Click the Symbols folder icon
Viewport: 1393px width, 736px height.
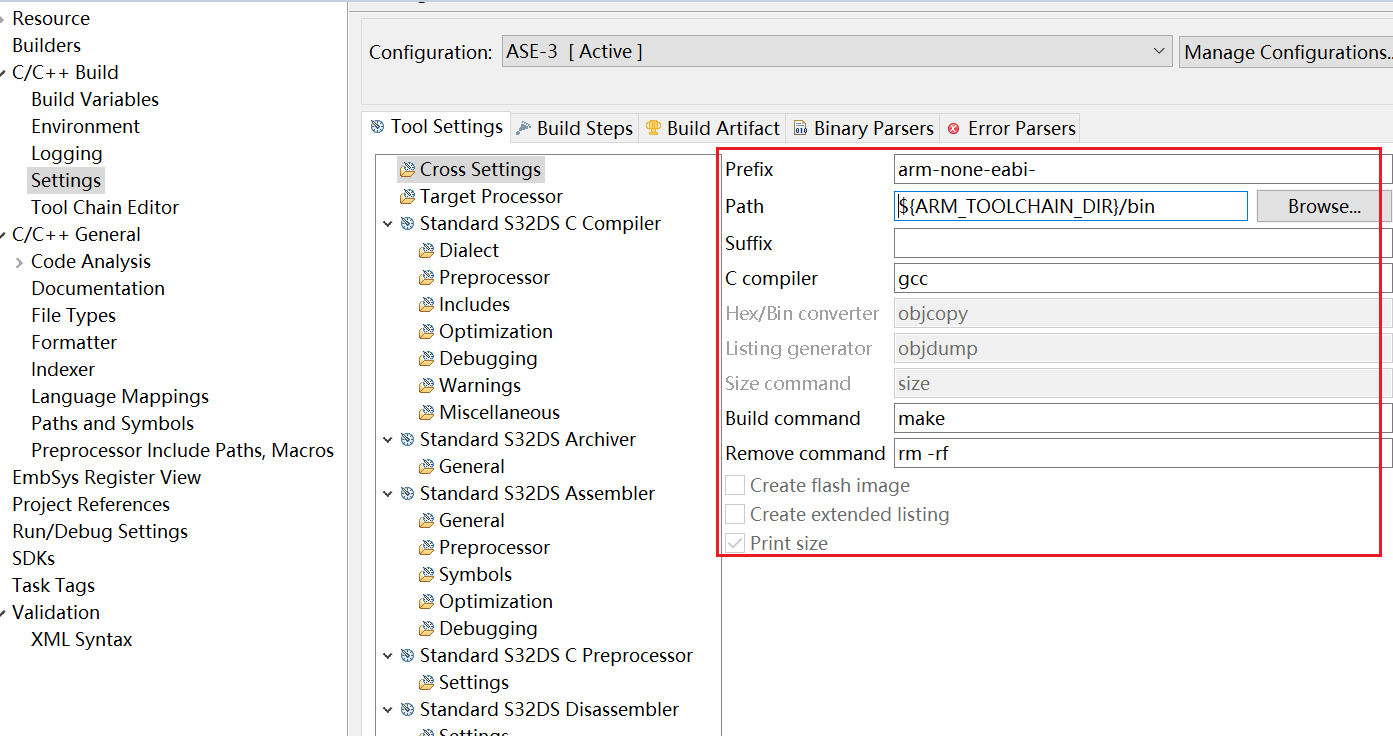(427, 575)
